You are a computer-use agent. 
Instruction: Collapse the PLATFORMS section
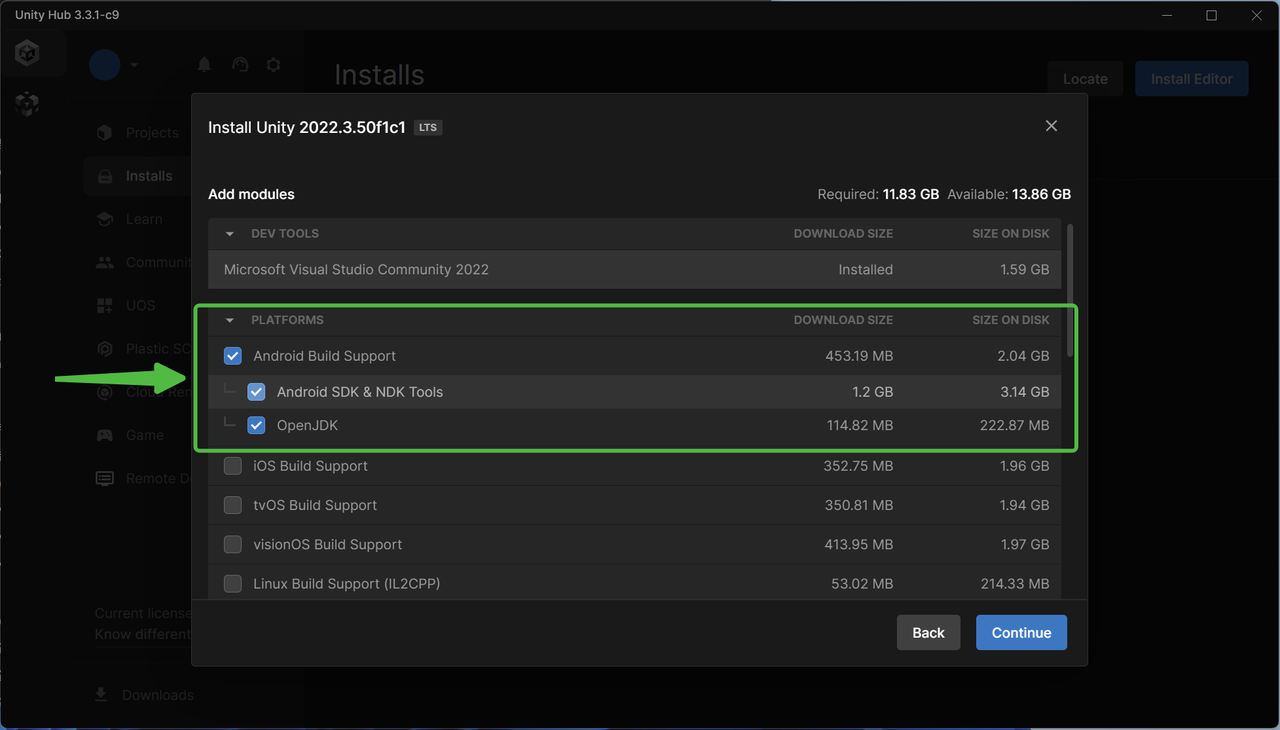tap(229, 320)
